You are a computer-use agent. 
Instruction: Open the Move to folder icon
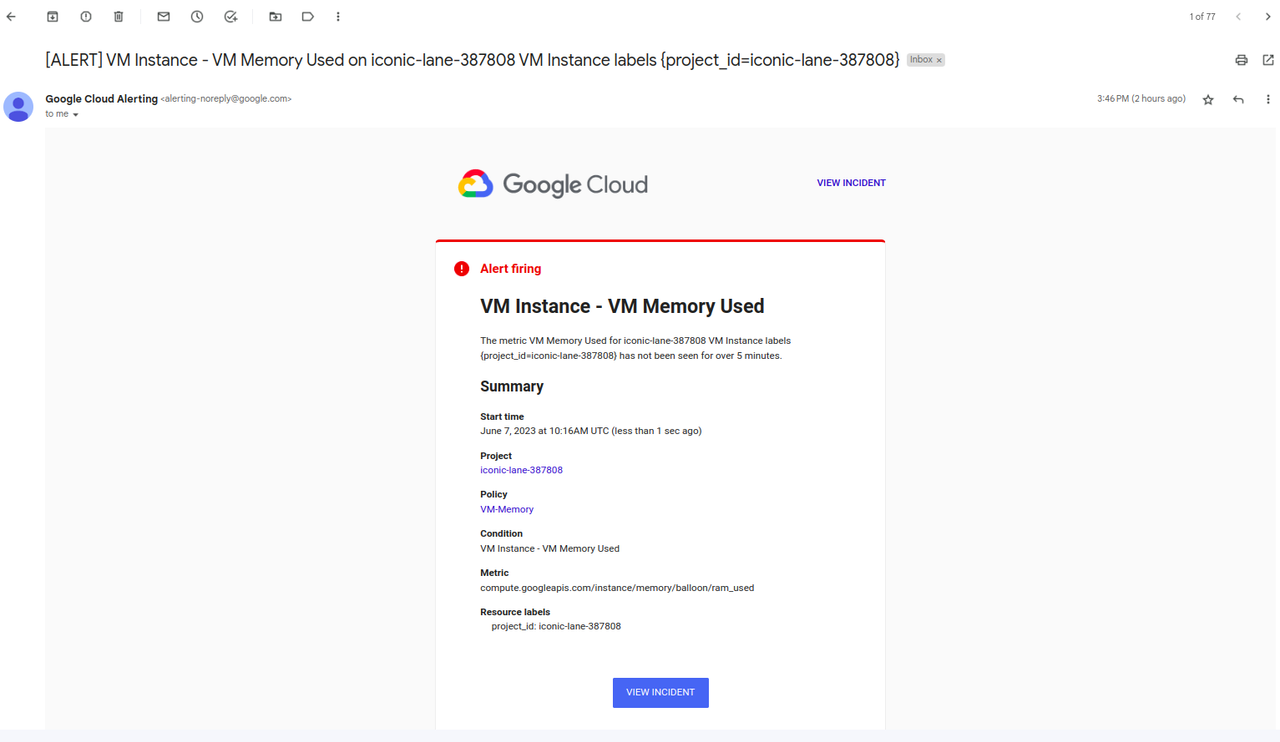click(275, 17)
